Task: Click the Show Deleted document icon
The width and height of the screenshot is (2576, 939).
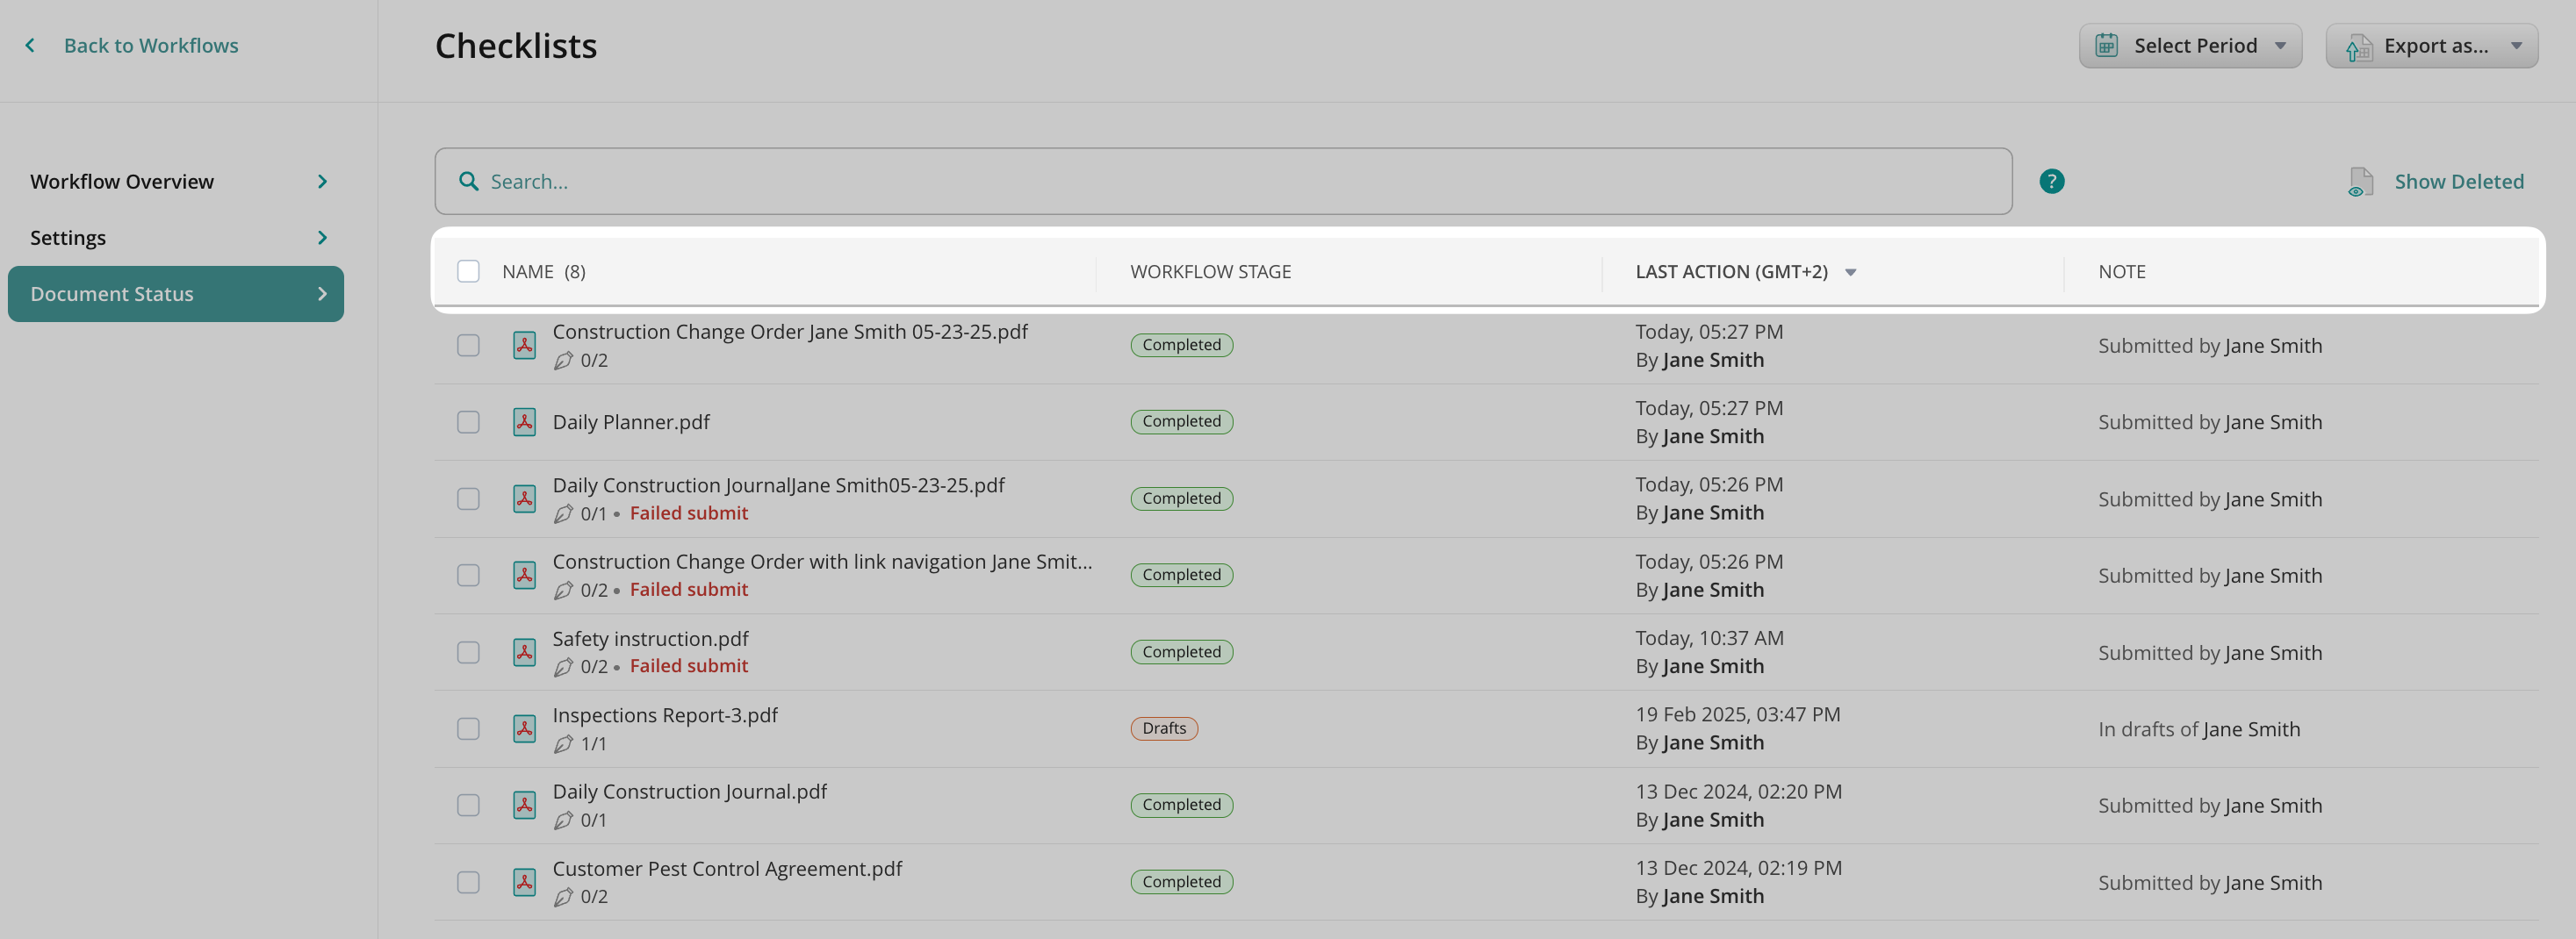Action: click(2360, 182)
